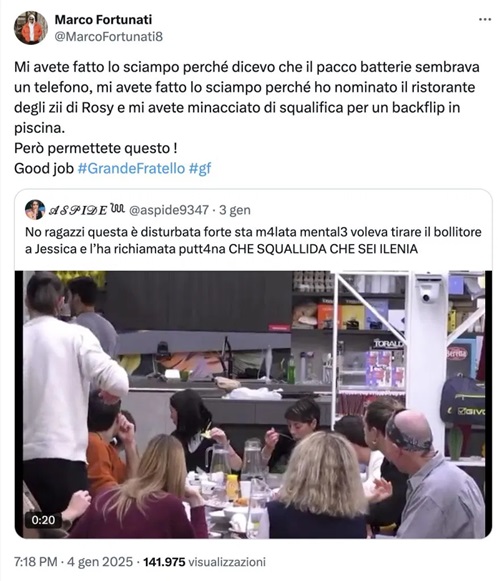The image size is (500, 581).
Task: Click the ASPIDE stylized display name
Action: coord(87,210)
